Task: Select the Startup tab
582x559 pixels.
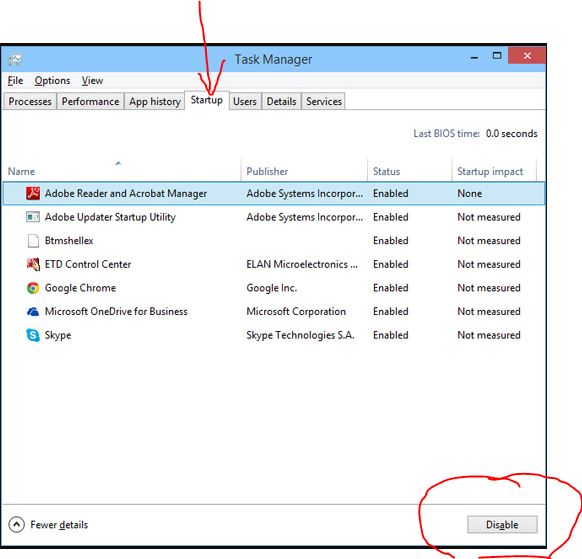Action: pos(206,100)
